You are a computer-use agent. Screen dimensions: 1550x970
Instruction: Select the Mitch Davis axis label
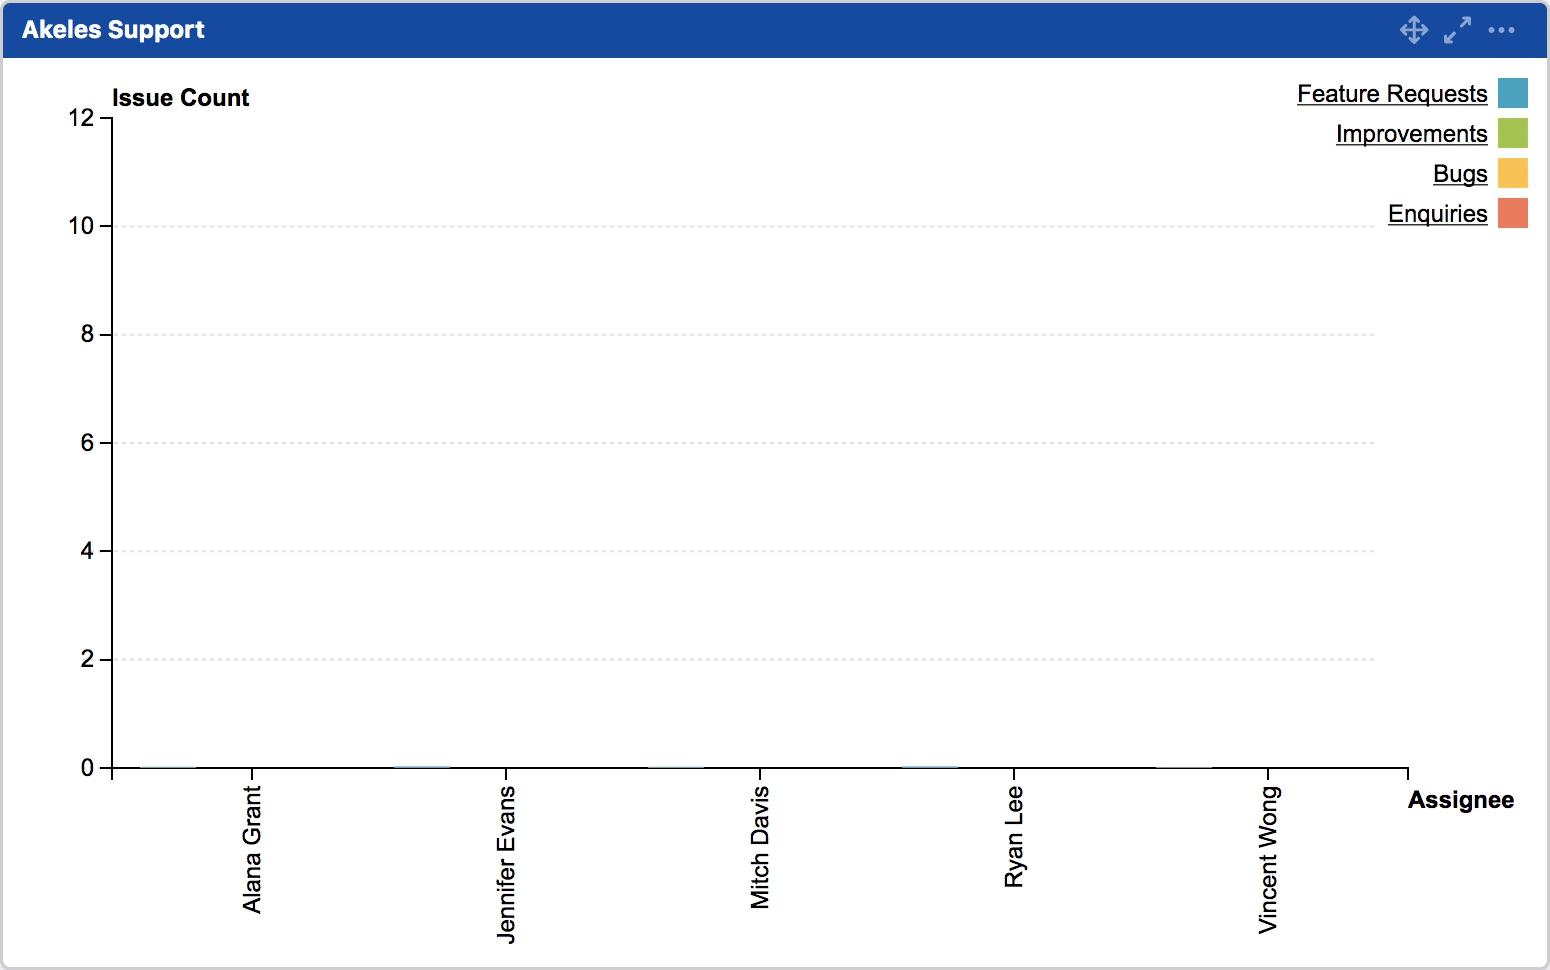(x=761, y=845)
